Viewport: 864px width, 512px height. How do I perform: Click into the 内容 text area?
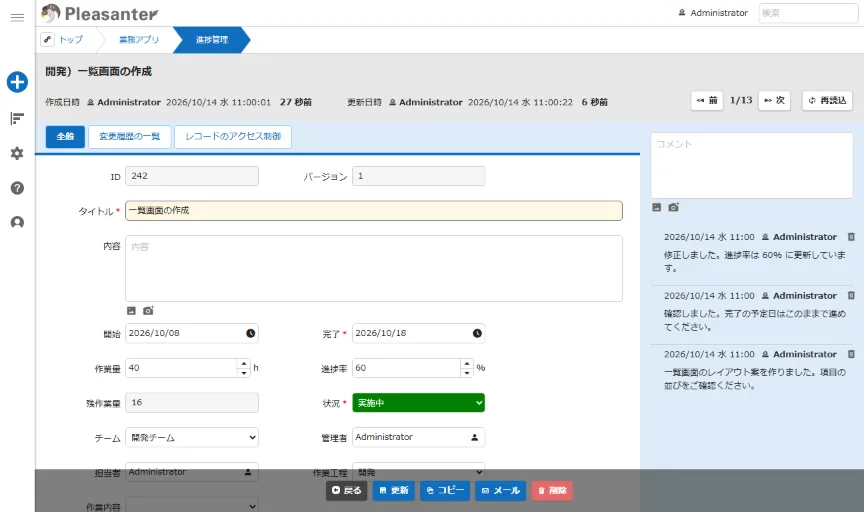[x=374, y=268]
